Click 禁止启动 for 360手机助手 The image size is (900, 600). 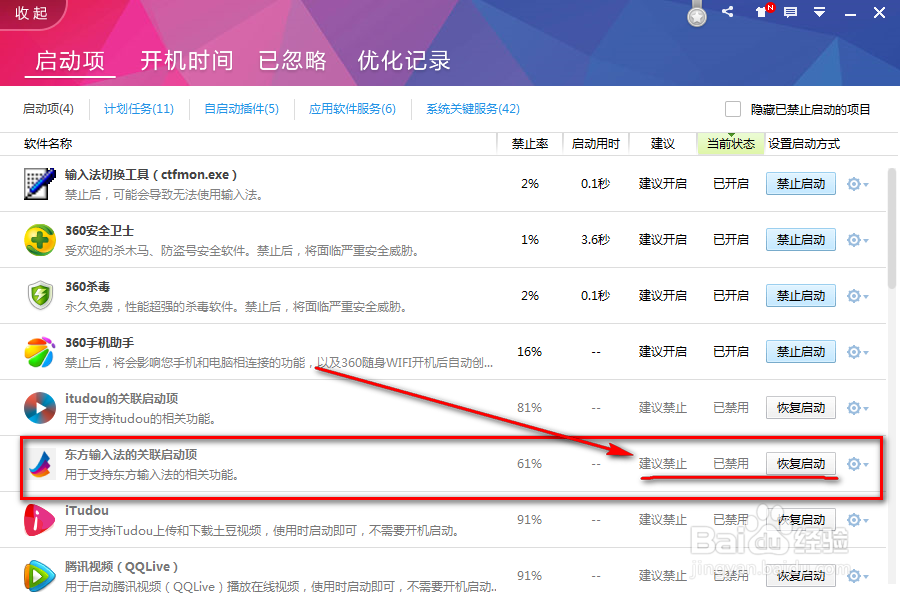point(801,351)
